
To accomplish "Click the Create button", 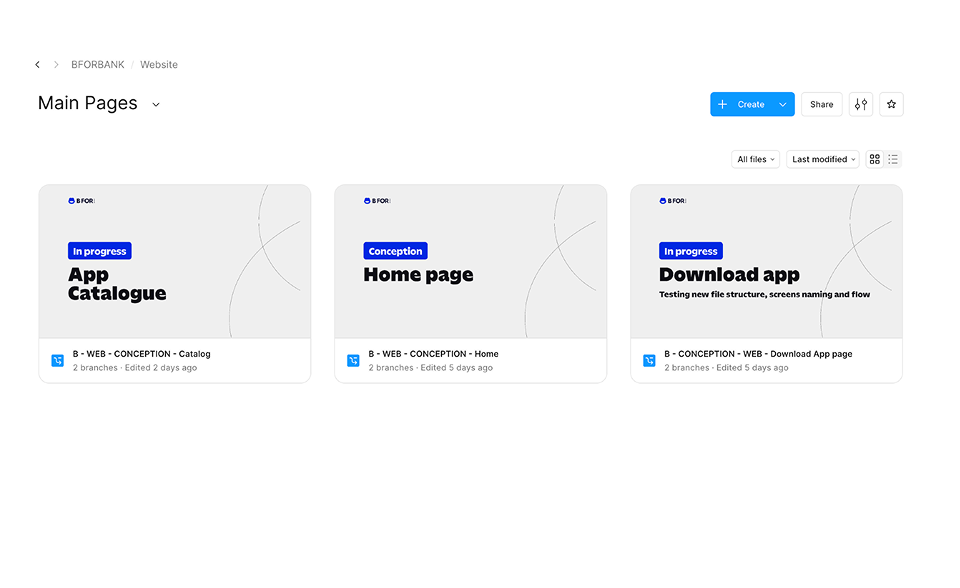I will click(x=742, y=104).
